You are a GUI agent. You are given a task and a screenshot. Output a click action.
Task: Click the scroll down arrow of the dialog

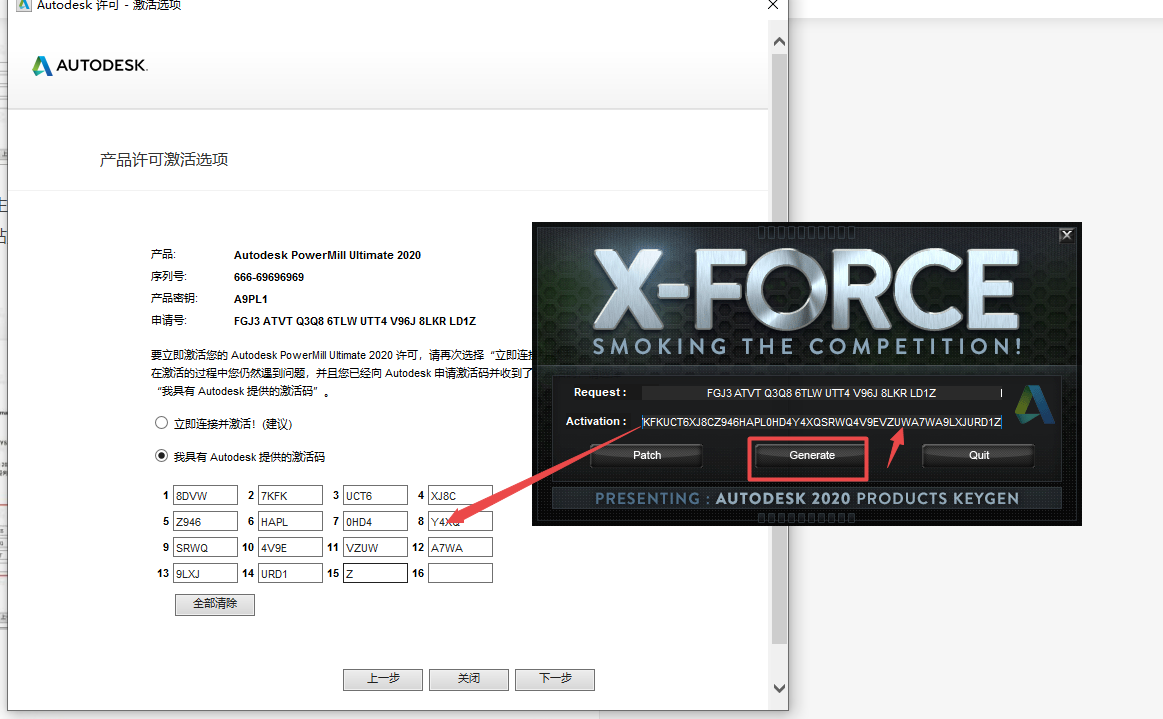point(779,688)
